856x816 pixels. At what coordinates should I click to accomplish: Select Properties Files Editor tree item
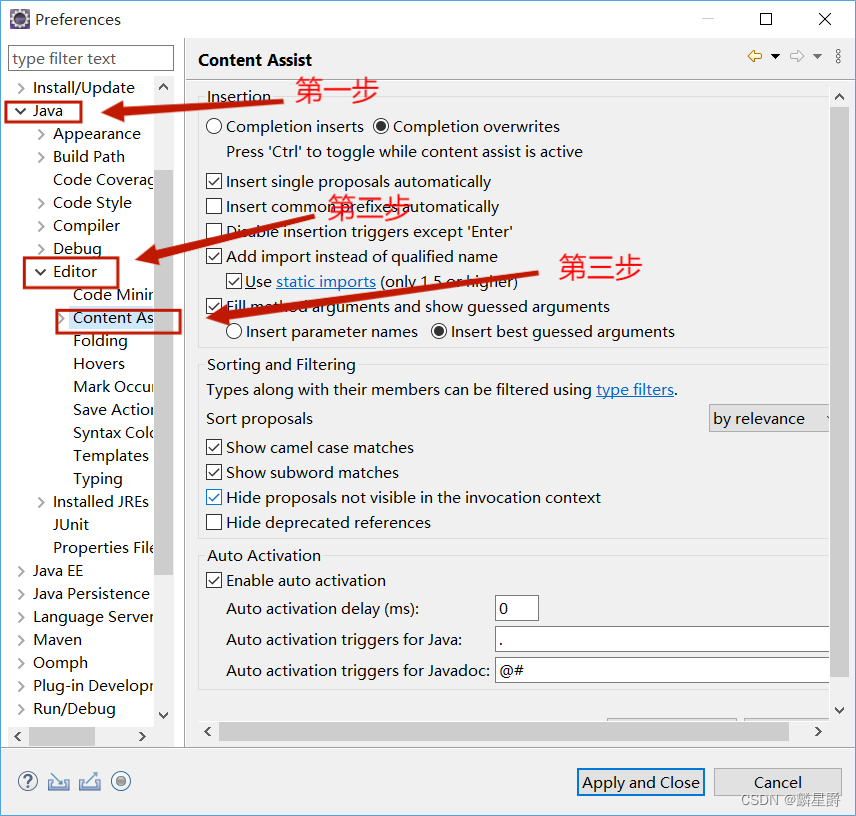(x=103, y=547)
